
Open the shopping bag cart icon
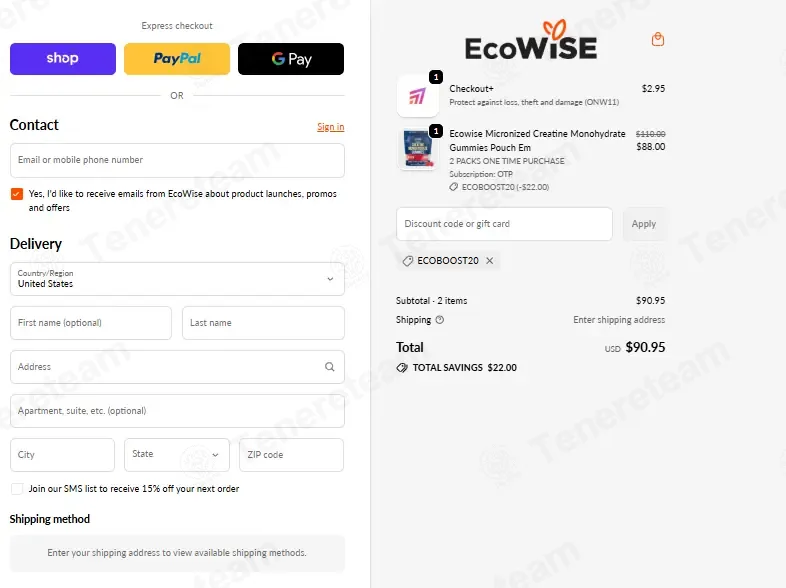pyautogui.click(x=658, y=39)
